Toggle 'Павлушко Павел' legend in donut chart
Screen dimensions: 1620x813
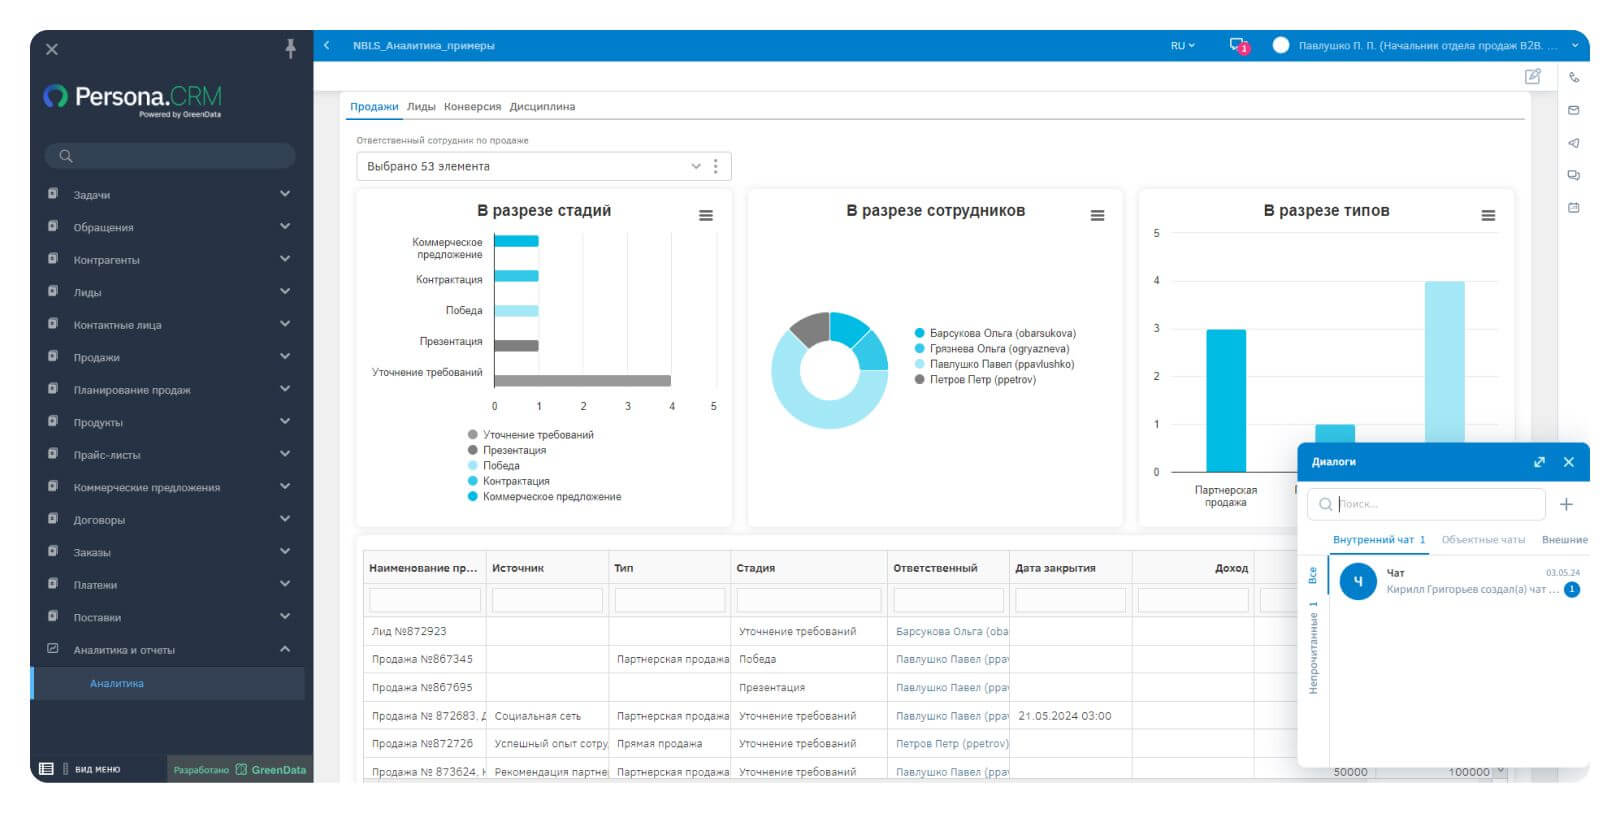[994, 364]
